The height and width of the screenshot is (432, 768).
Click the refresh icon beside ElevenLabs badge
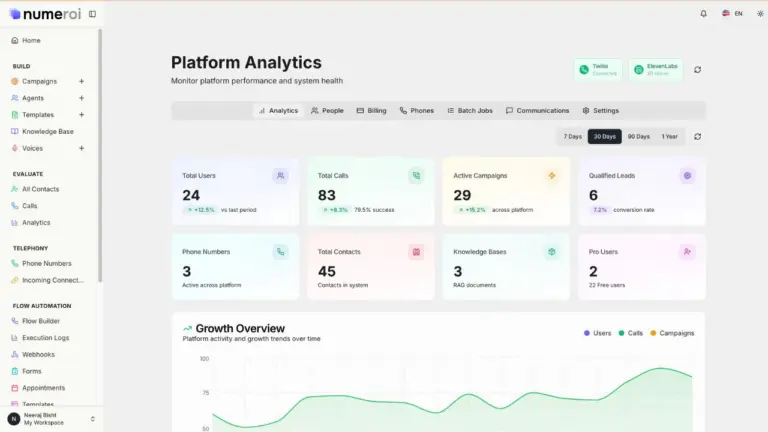point(697,70)
